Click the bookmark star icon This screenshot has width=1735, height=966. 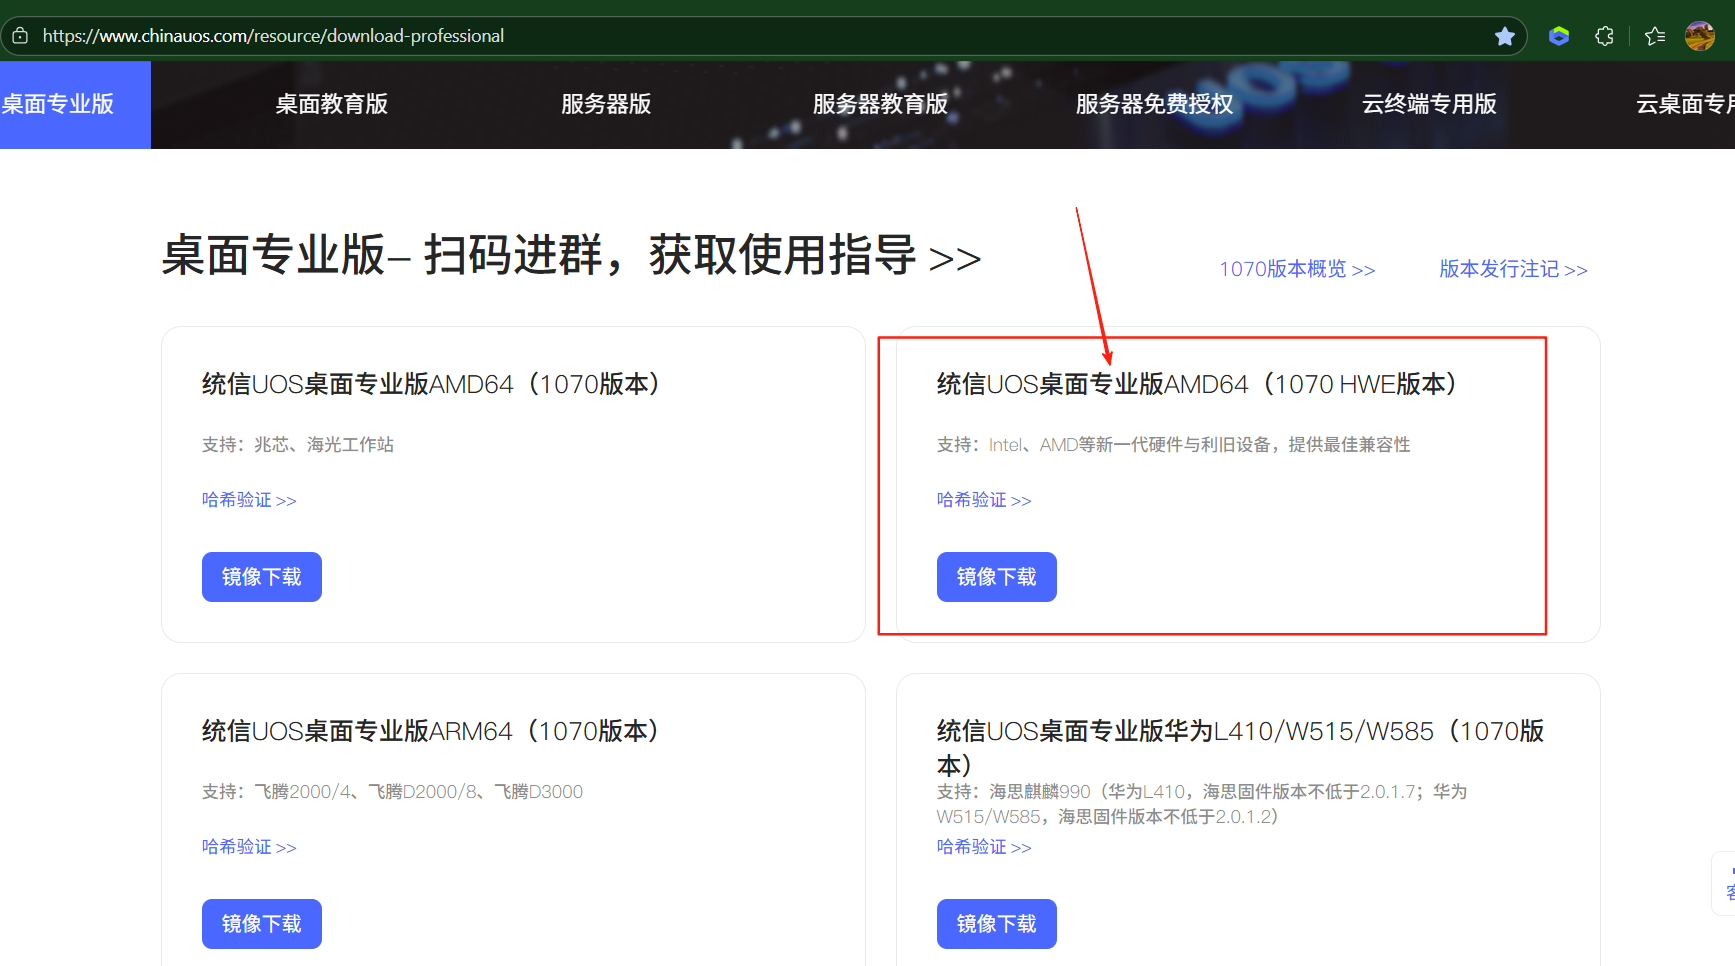1504,36
